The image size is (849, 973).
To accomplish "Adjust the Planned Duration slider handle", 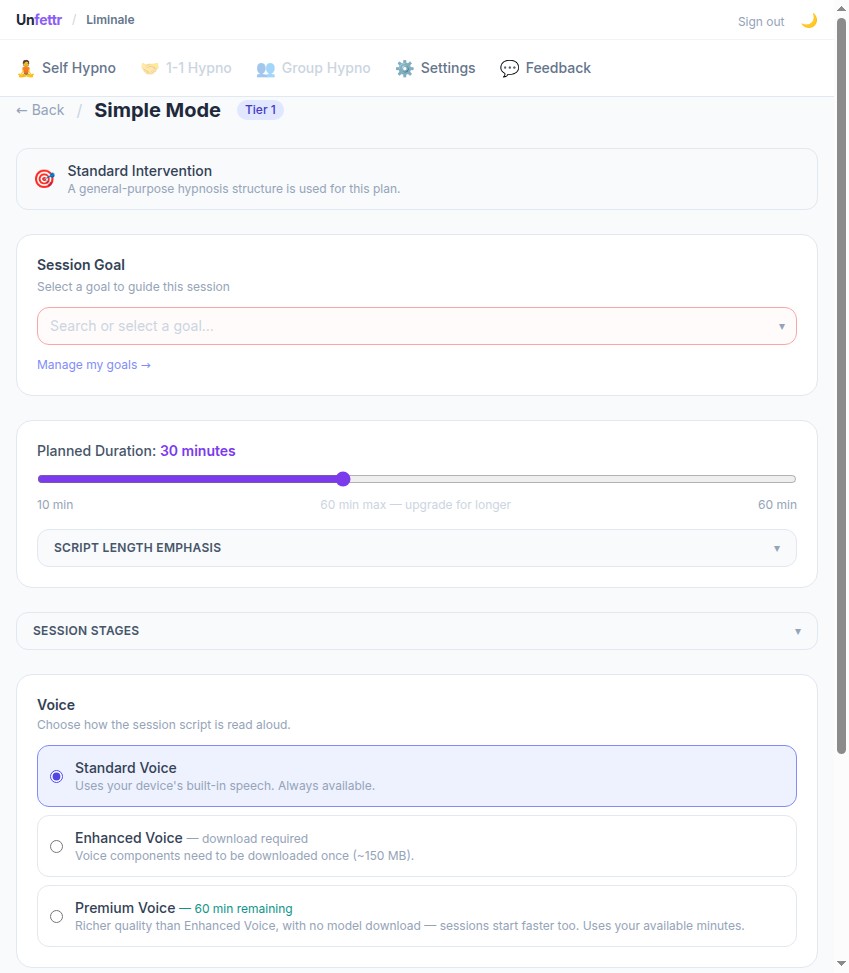I will click(343, 478).
